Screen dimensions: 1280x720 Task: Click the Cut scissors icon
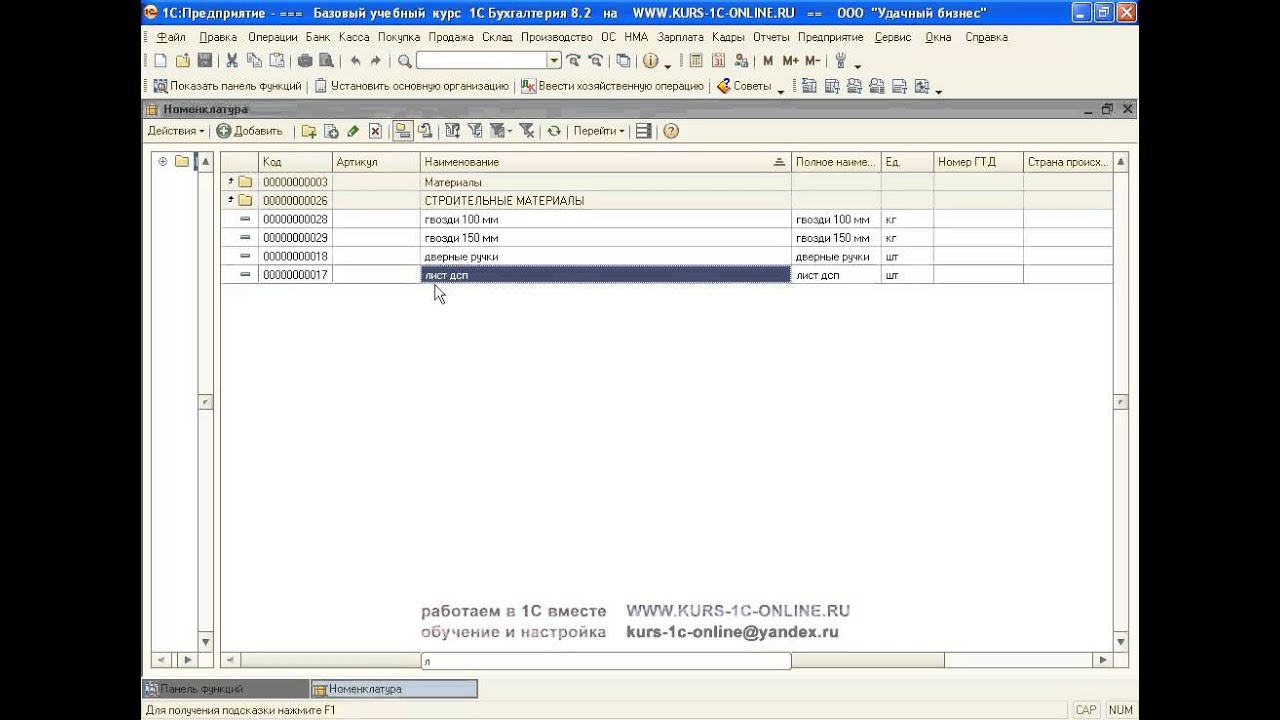[232, 61]
